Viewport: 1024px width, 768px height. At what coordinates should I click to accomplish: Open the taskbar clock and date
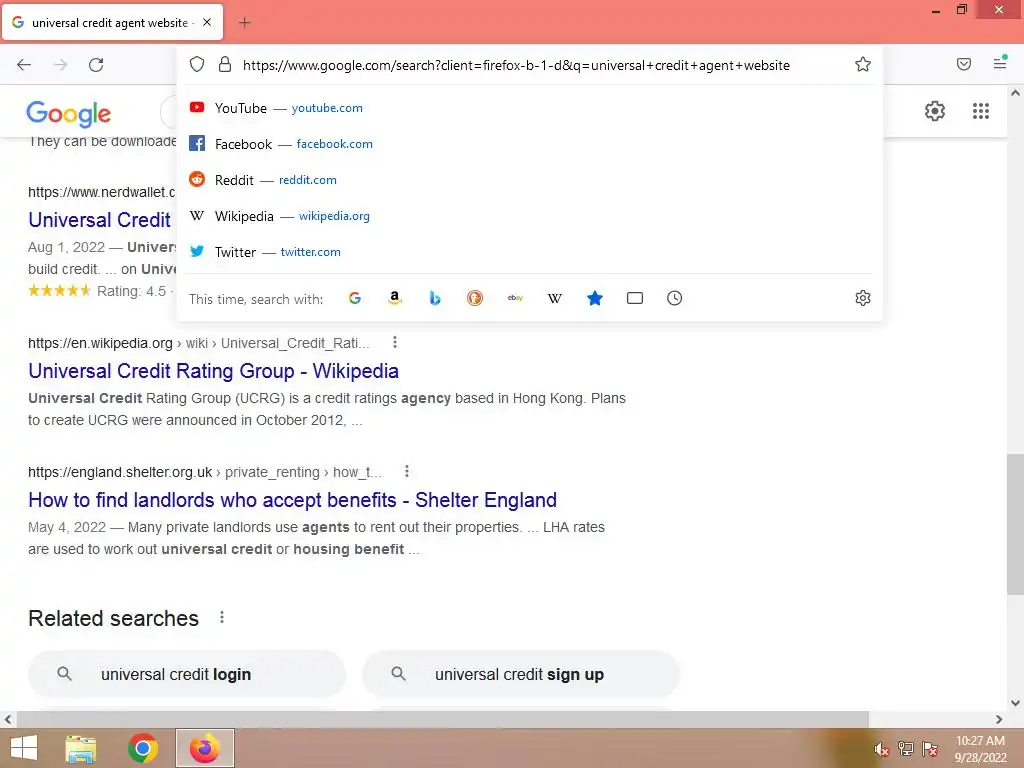[980, 749]
